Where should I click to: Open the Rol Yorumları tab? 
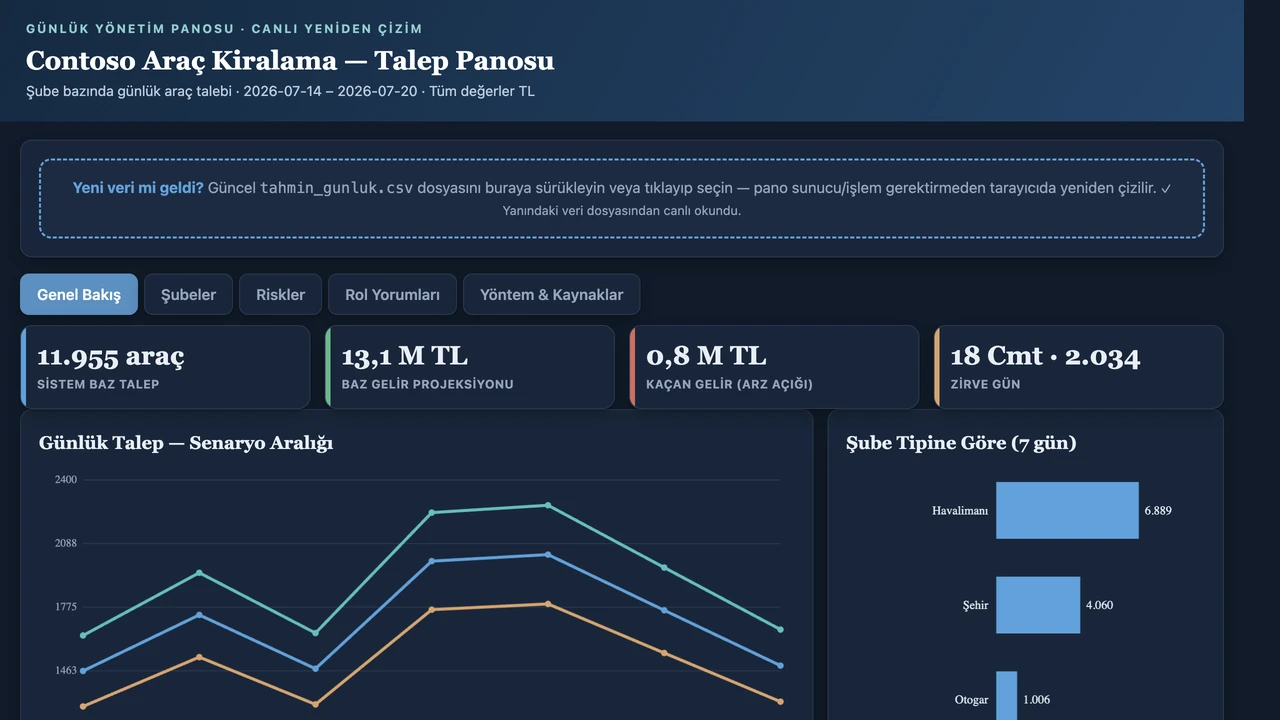click(x=392, y=295)
